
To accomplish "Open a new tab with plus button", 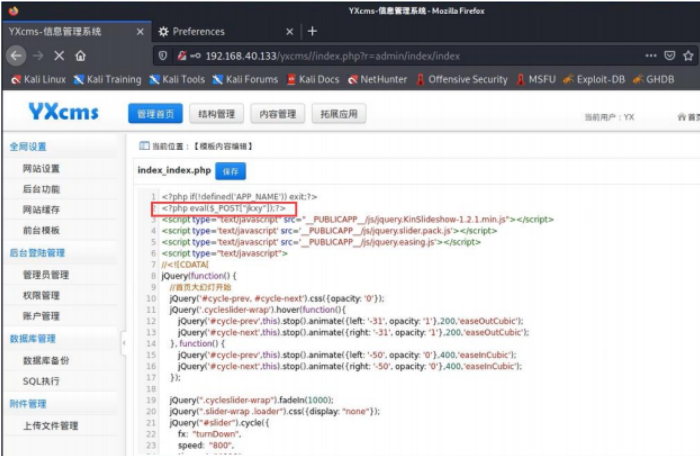I will 312,31.
